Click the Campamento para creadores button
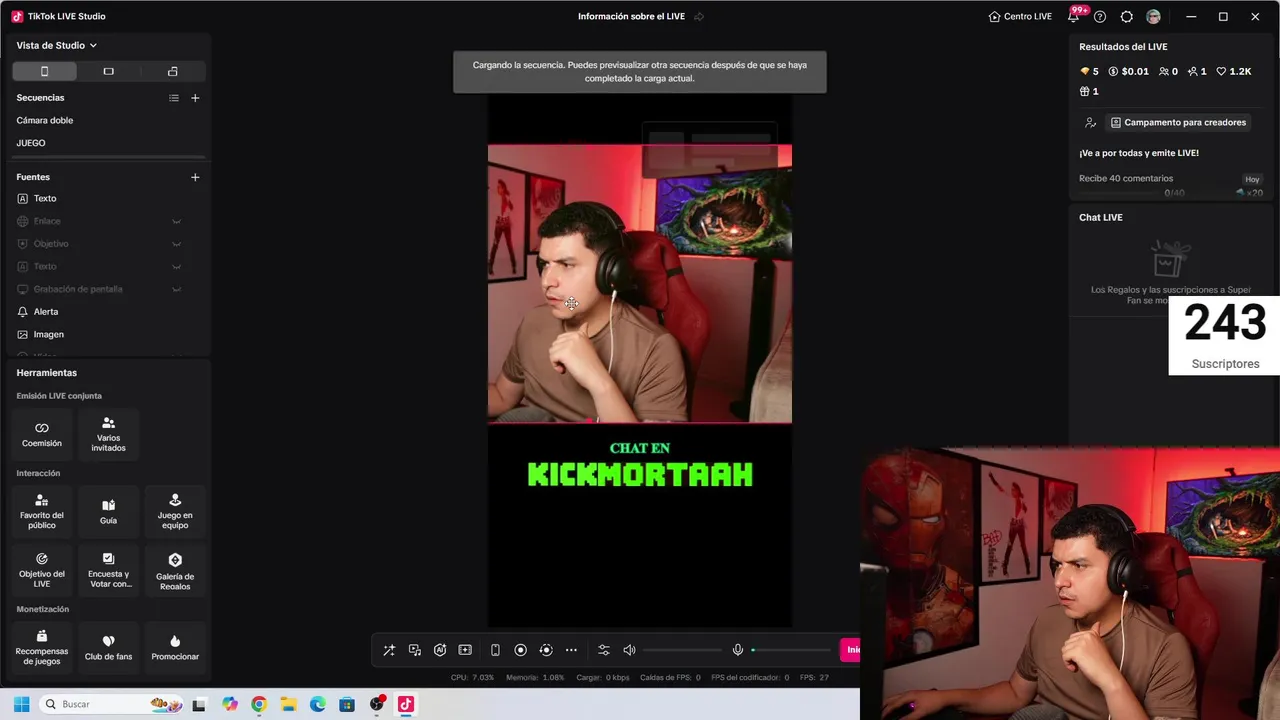 click(x=1179, y=122)
